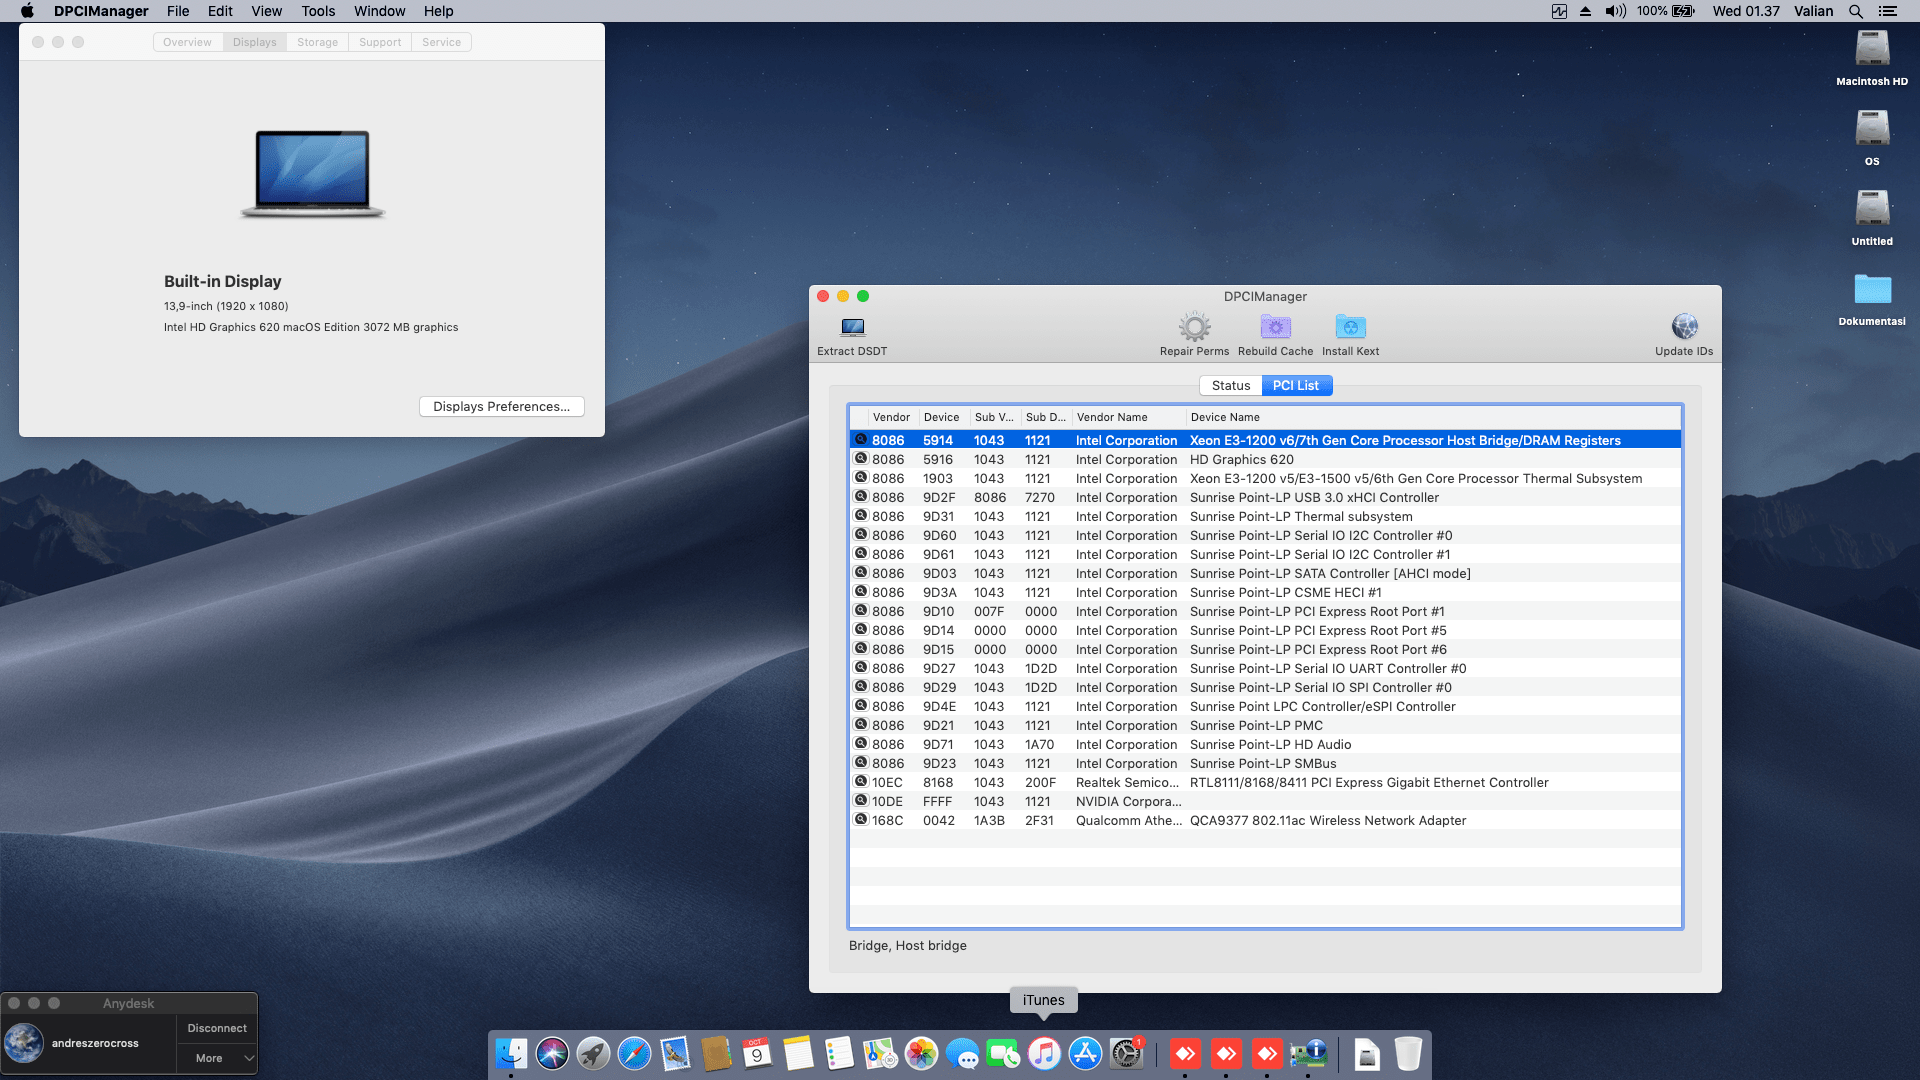Viewport: 1920px width, 1080px height.
Task: Open Maps from the Dock
Action: coord(880,1053)
